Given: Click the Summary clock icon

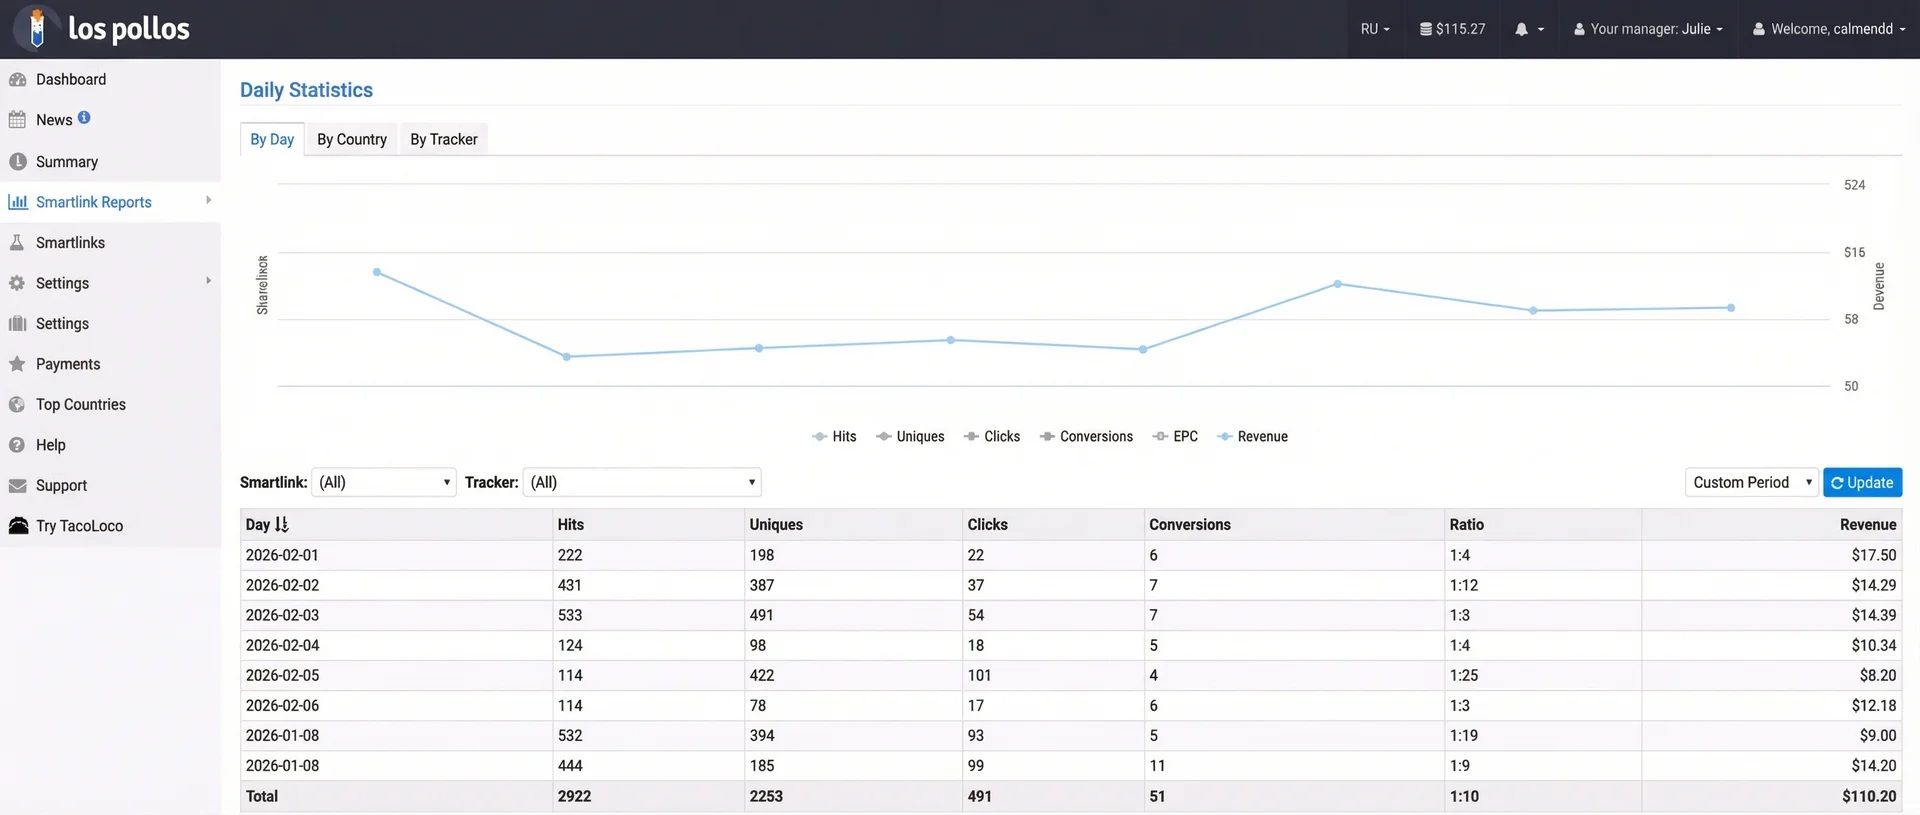Looking at the screenshot, I should (x=17, y=161).
